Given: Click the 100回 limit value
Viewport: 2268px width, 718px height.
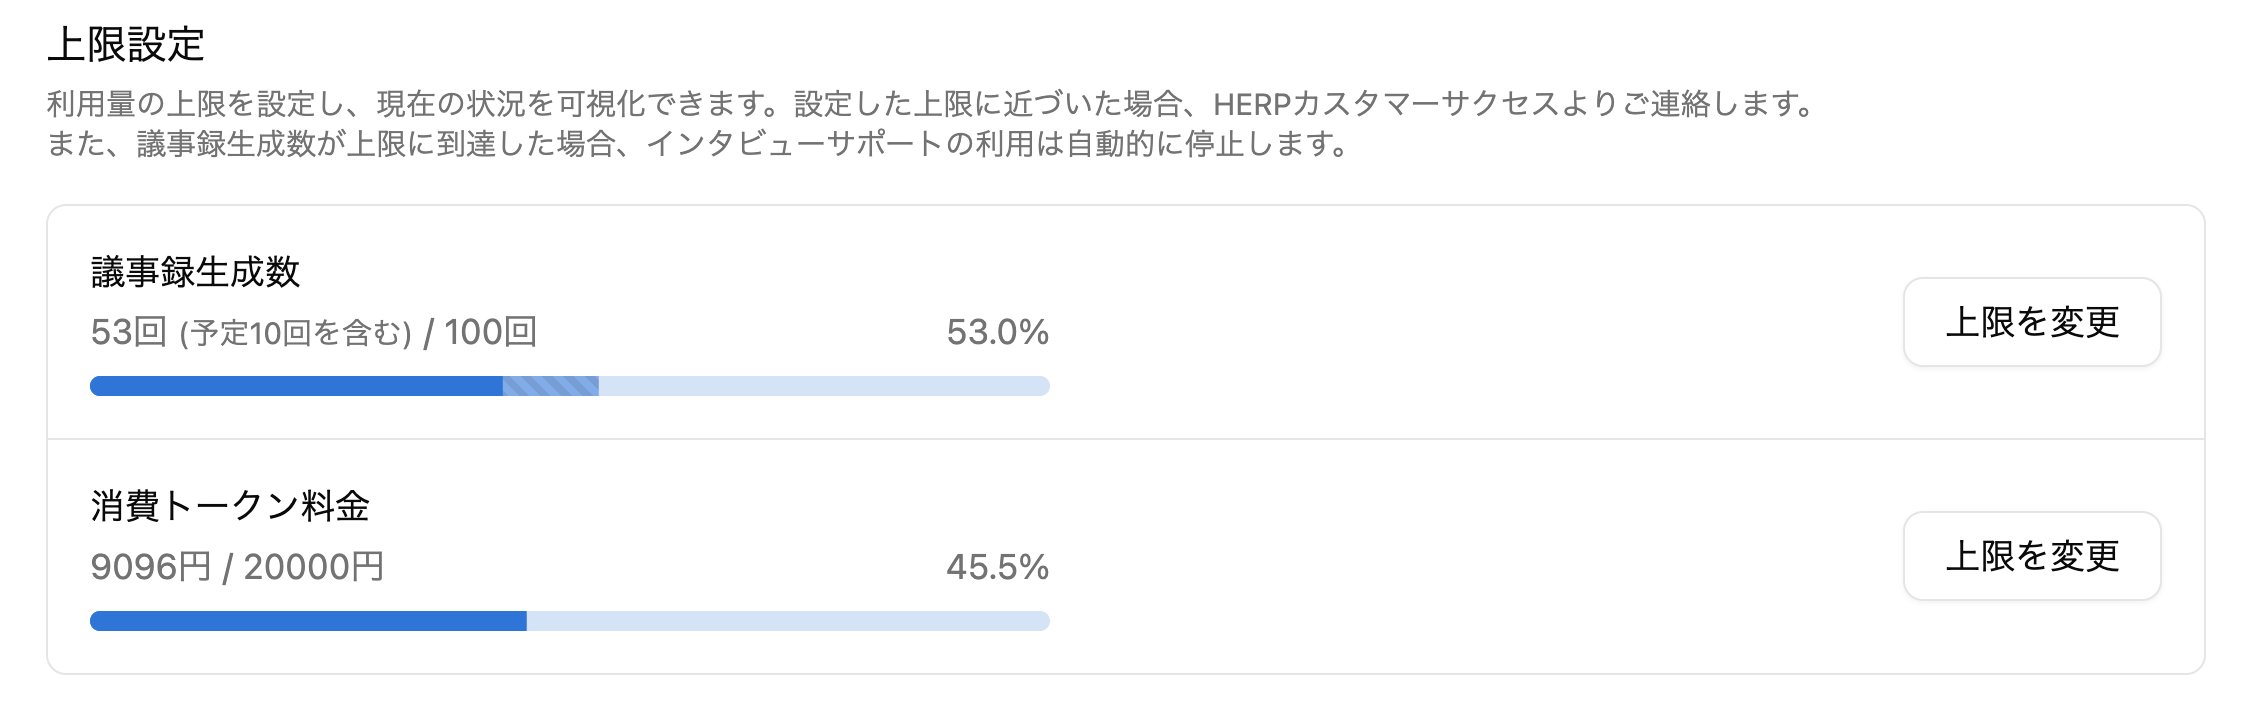Looking at the screenshot, I should 490,332.
